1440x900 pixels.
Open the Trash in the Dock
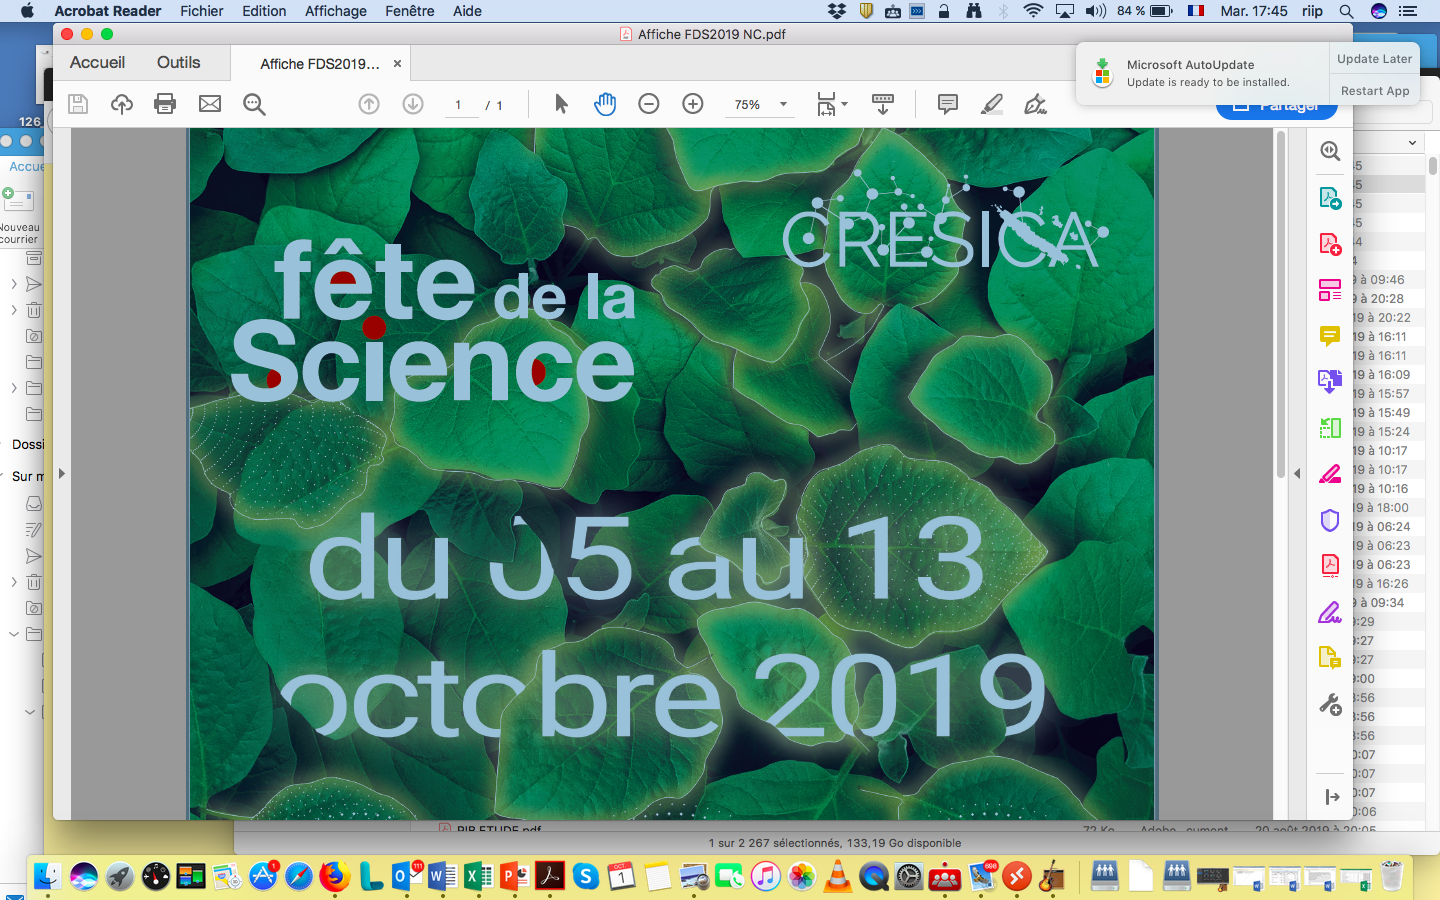(1391, 877)
